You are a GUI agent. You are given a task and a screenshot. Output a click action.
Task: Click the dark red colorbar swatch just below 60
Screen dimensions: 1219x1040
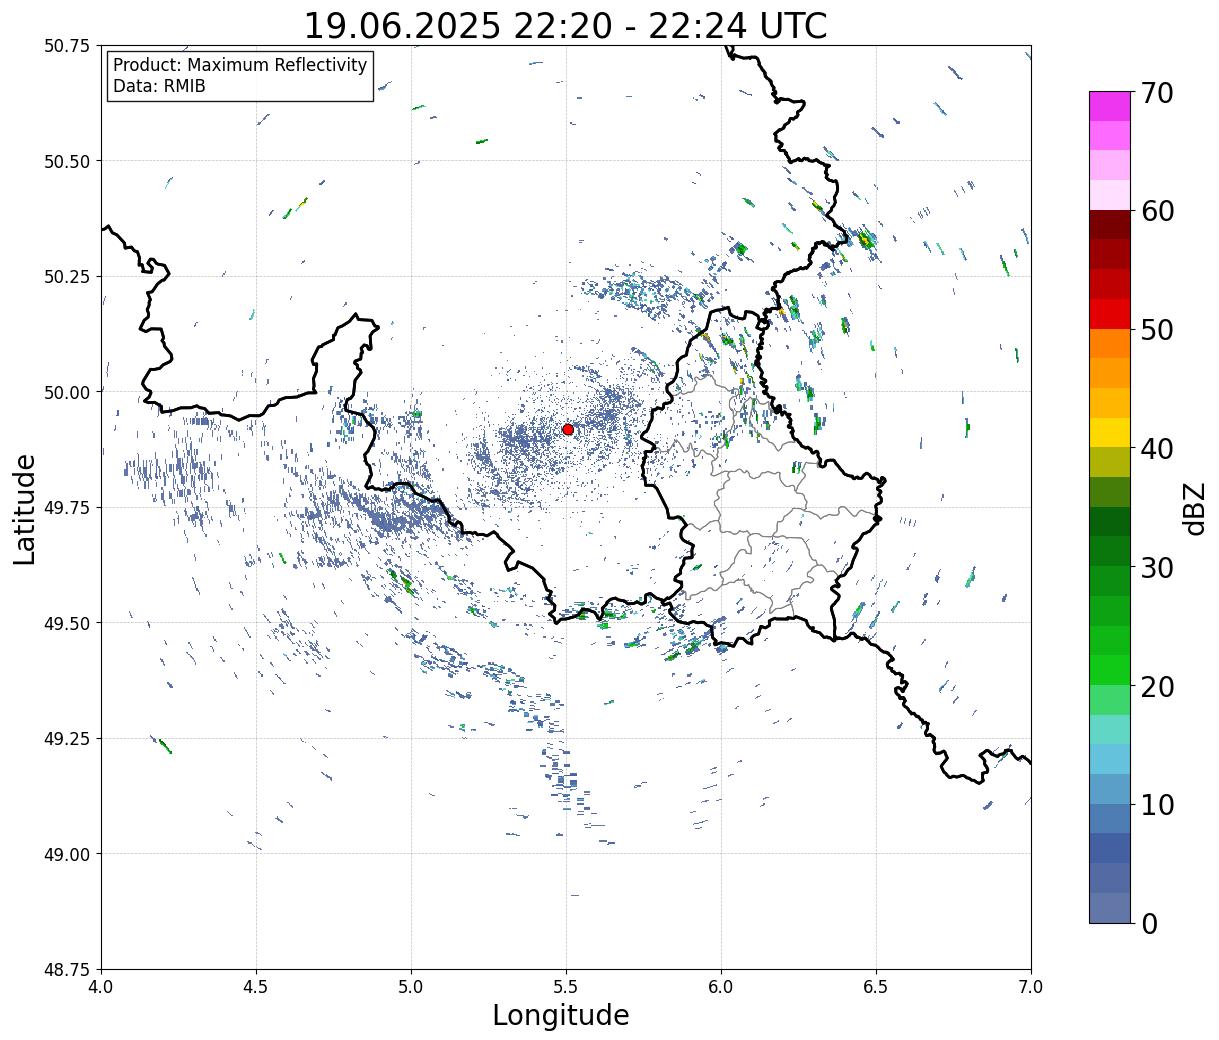click(x=1110, y=225)
